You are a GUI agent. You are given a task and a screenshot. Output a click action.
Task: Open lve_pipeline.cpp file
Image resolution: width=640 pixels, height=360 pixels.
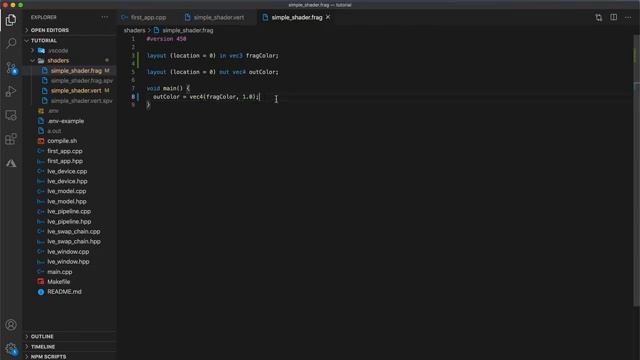pyautogui.click(x=70, y=211)
